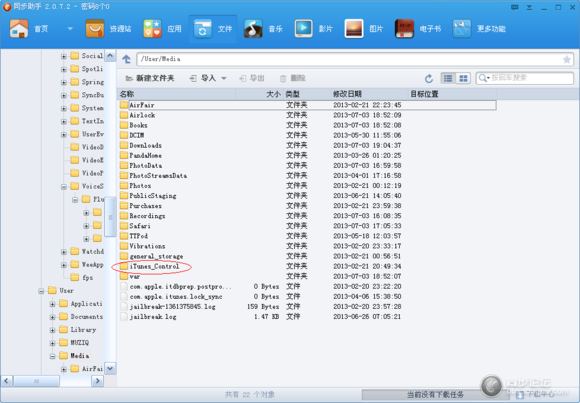
Task: Create a folder with 新建文件夹
Action: pyautogui.click(x=150, y=78)
